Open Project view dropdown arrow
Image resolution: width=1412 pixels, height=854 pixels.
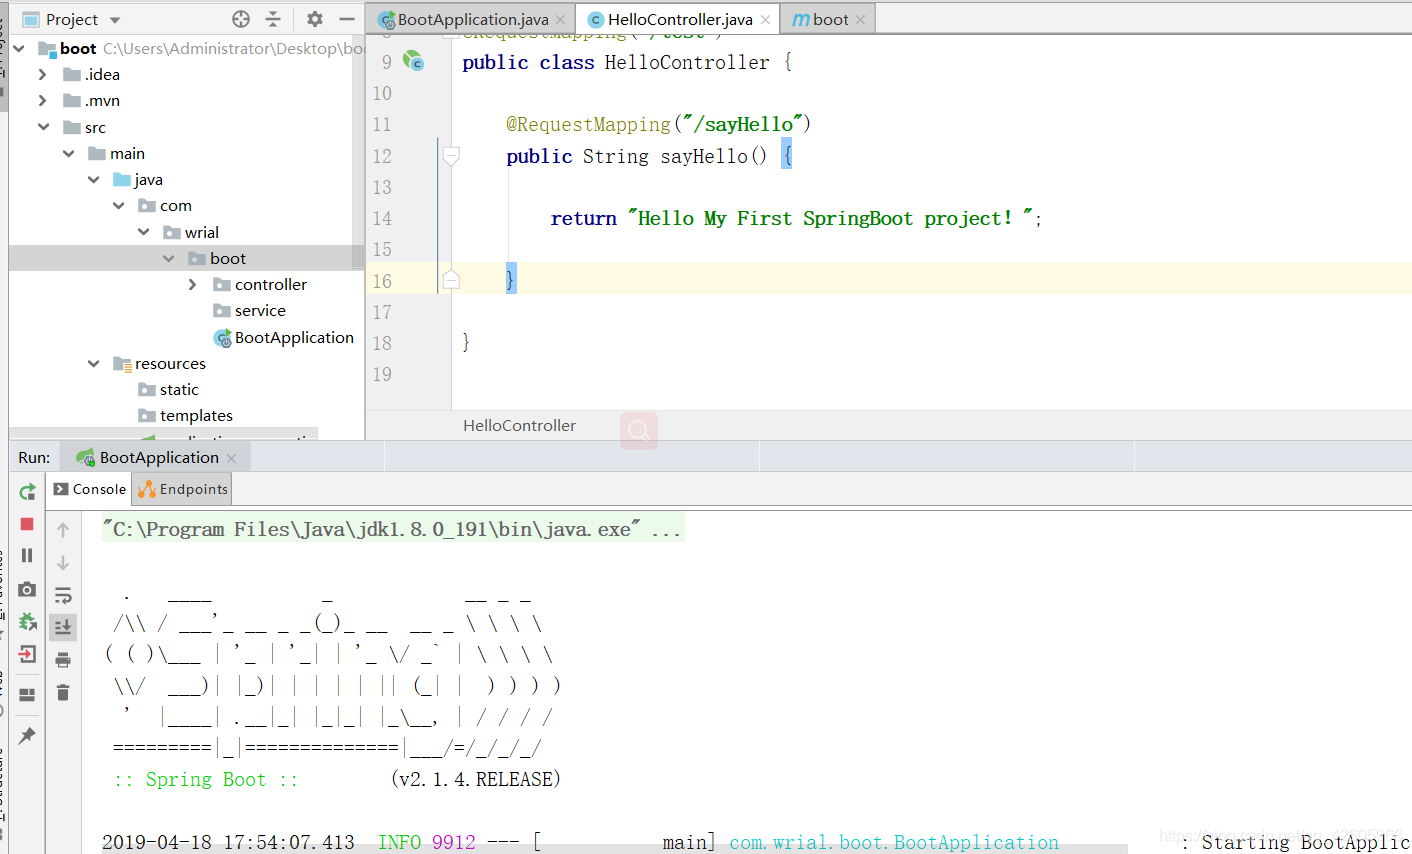[115, 20]
